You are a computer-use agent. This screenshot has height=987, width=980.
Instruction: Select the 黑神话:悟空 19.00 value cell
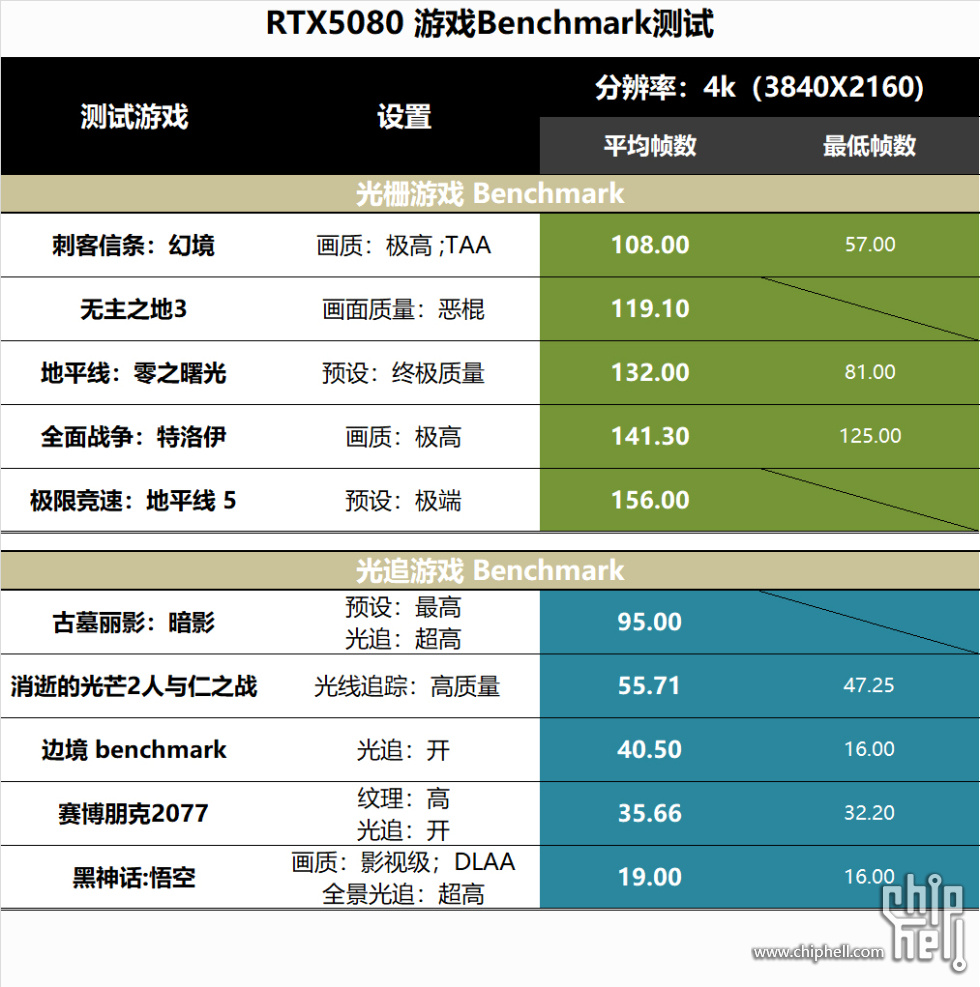coord(650,877)
